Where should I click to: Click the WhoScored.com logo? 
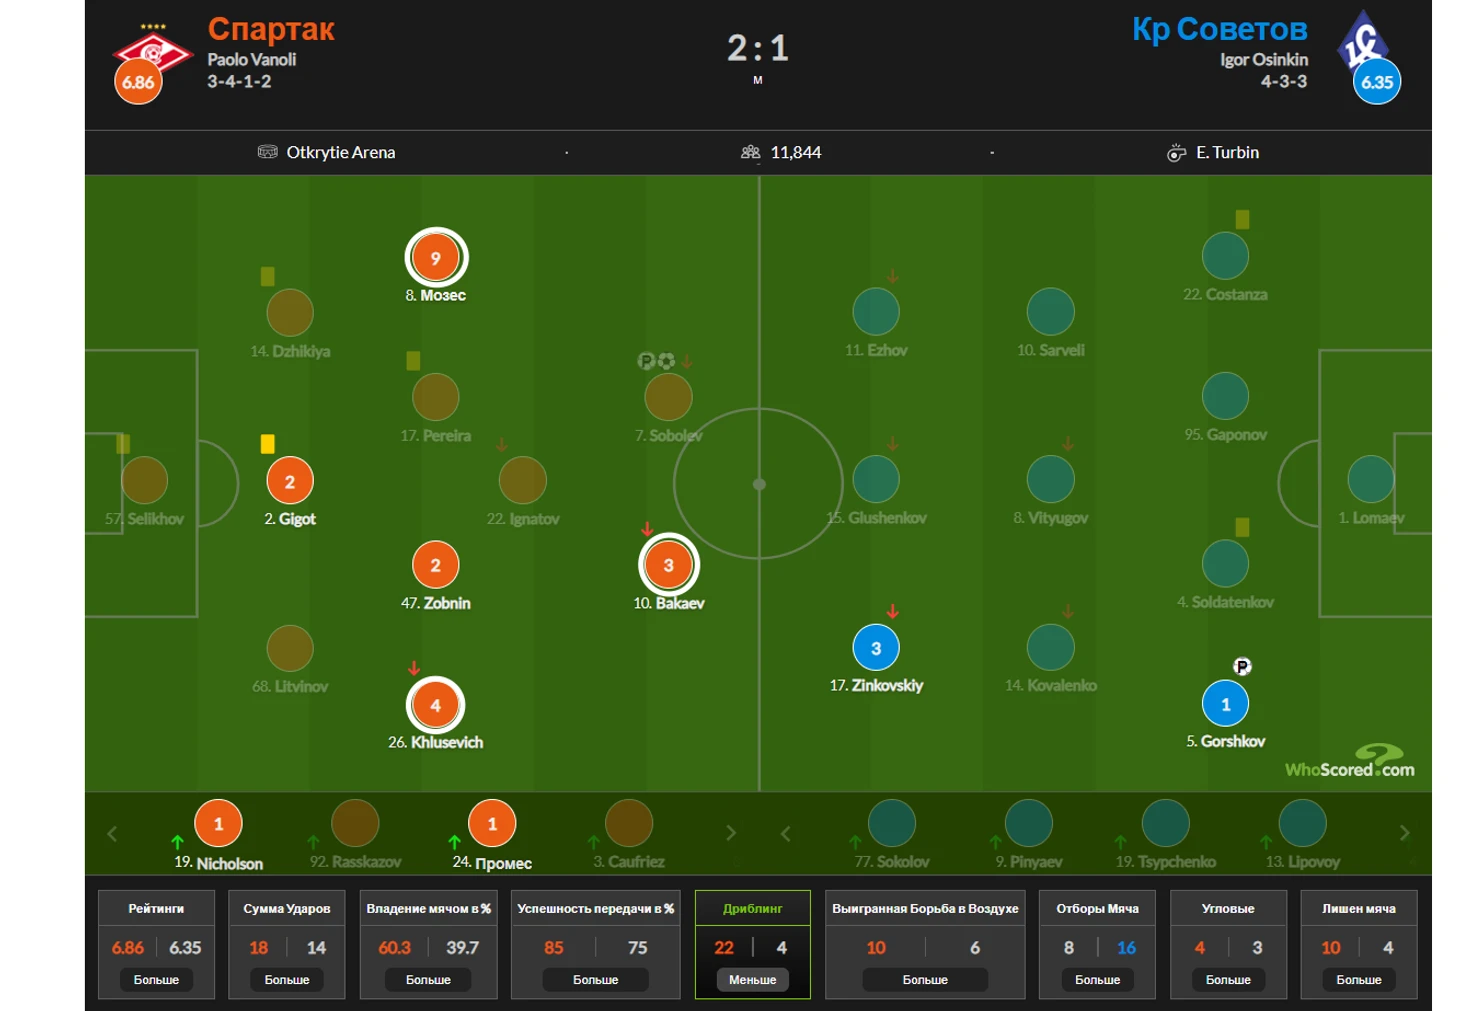coord(1350,762)
